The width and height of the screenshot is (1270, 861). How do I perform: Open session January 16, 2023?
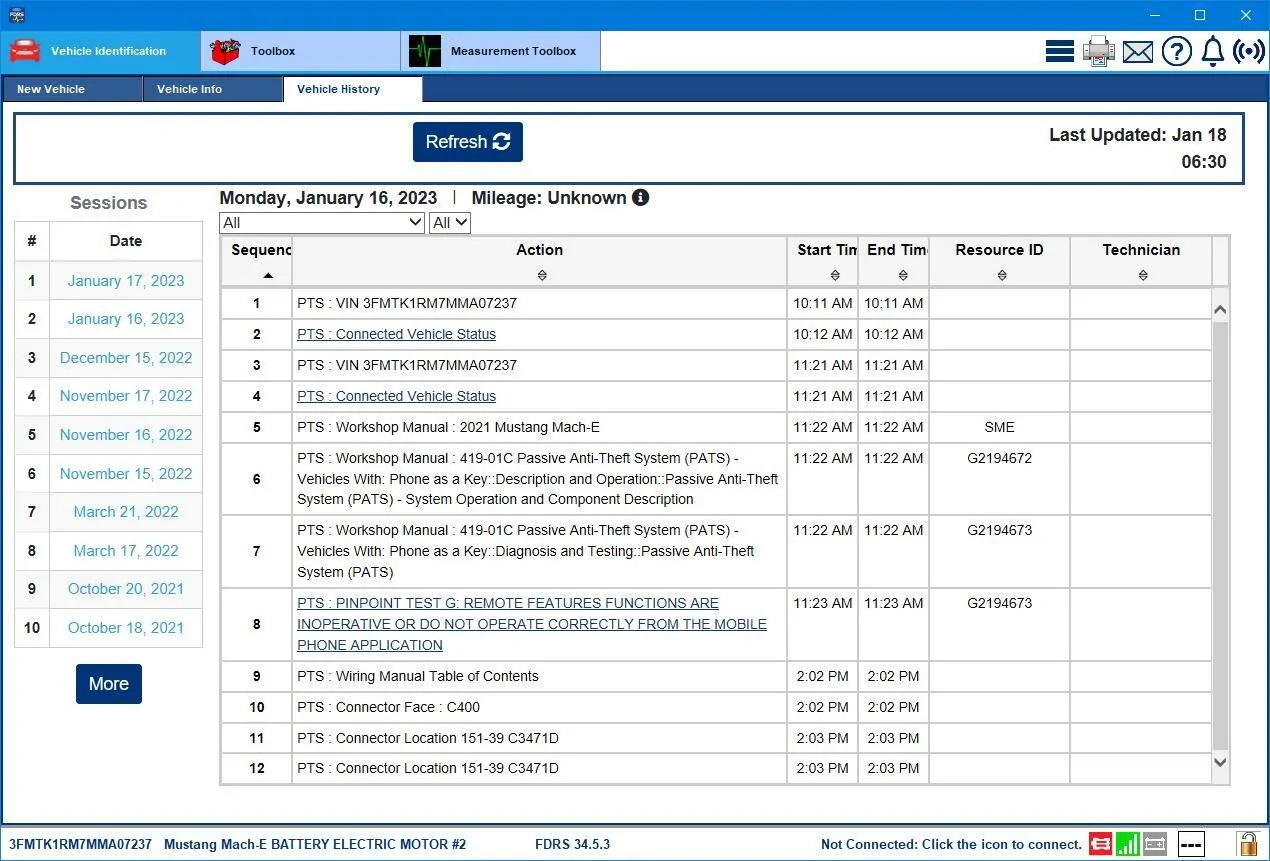click(x=126, y=319)
